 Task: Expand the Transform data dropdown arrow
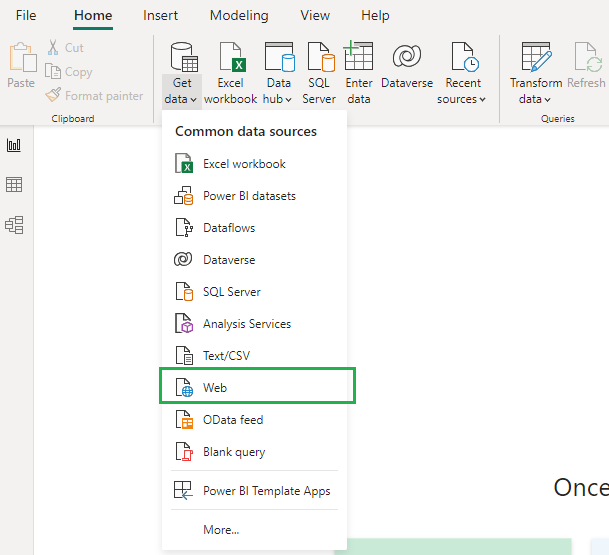click(x=547, y=99)
